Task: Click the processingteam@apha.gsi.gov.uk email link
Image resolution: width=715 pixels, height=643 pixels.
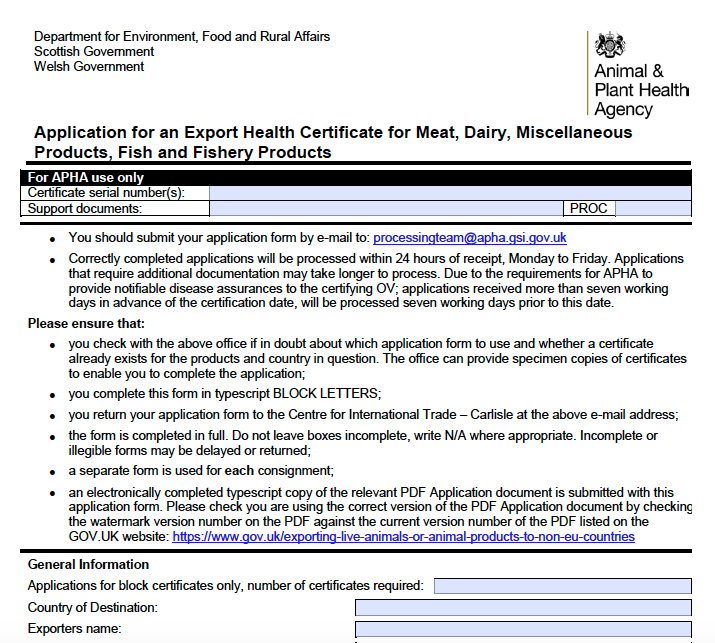Action: coord(470,238)
